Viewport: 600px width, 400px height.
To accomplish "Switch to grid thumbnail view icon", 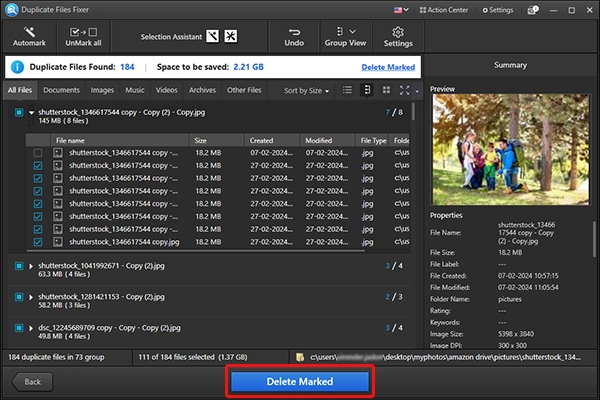I will (x=386, y=90).
